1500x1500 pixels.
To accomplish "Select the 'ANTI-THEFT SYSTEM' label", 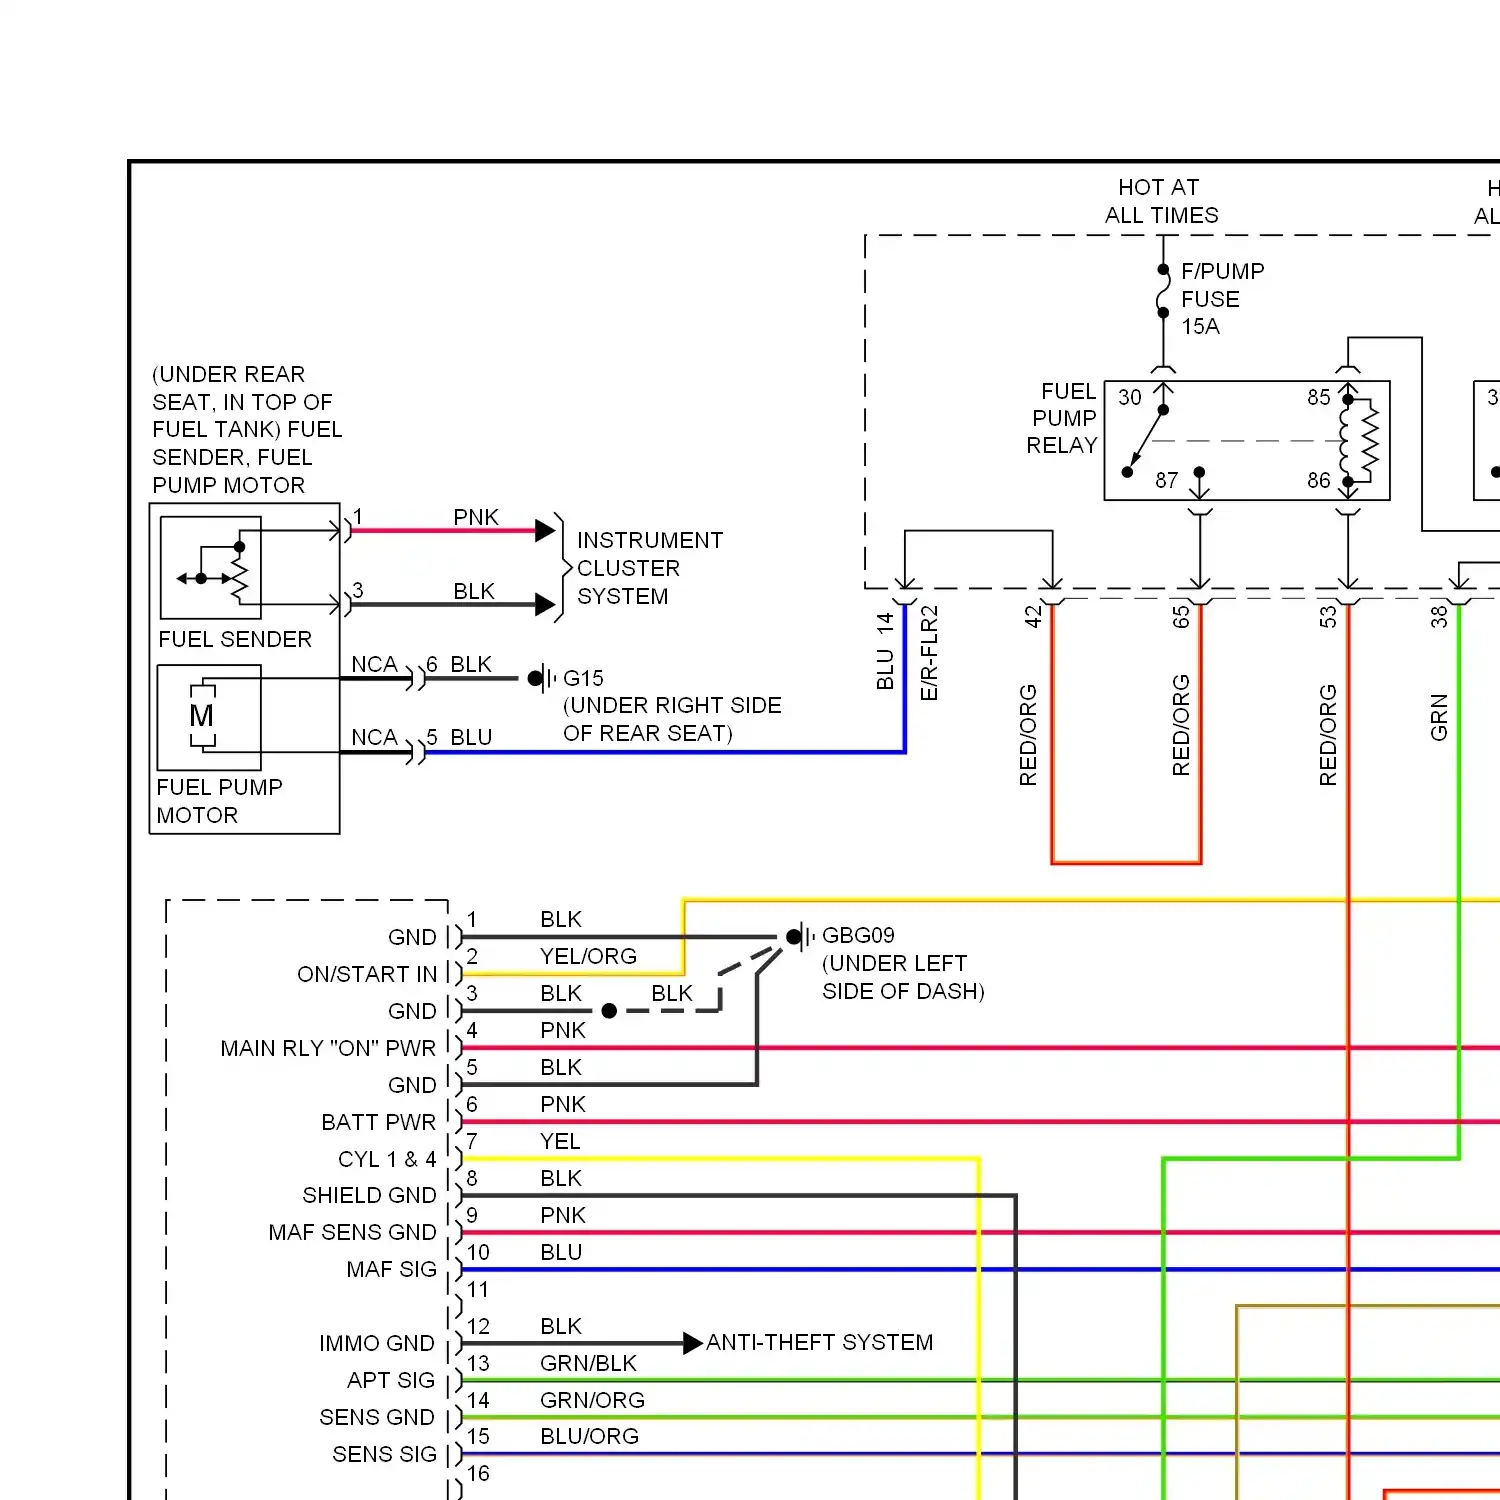I will tap(819, 1342).
